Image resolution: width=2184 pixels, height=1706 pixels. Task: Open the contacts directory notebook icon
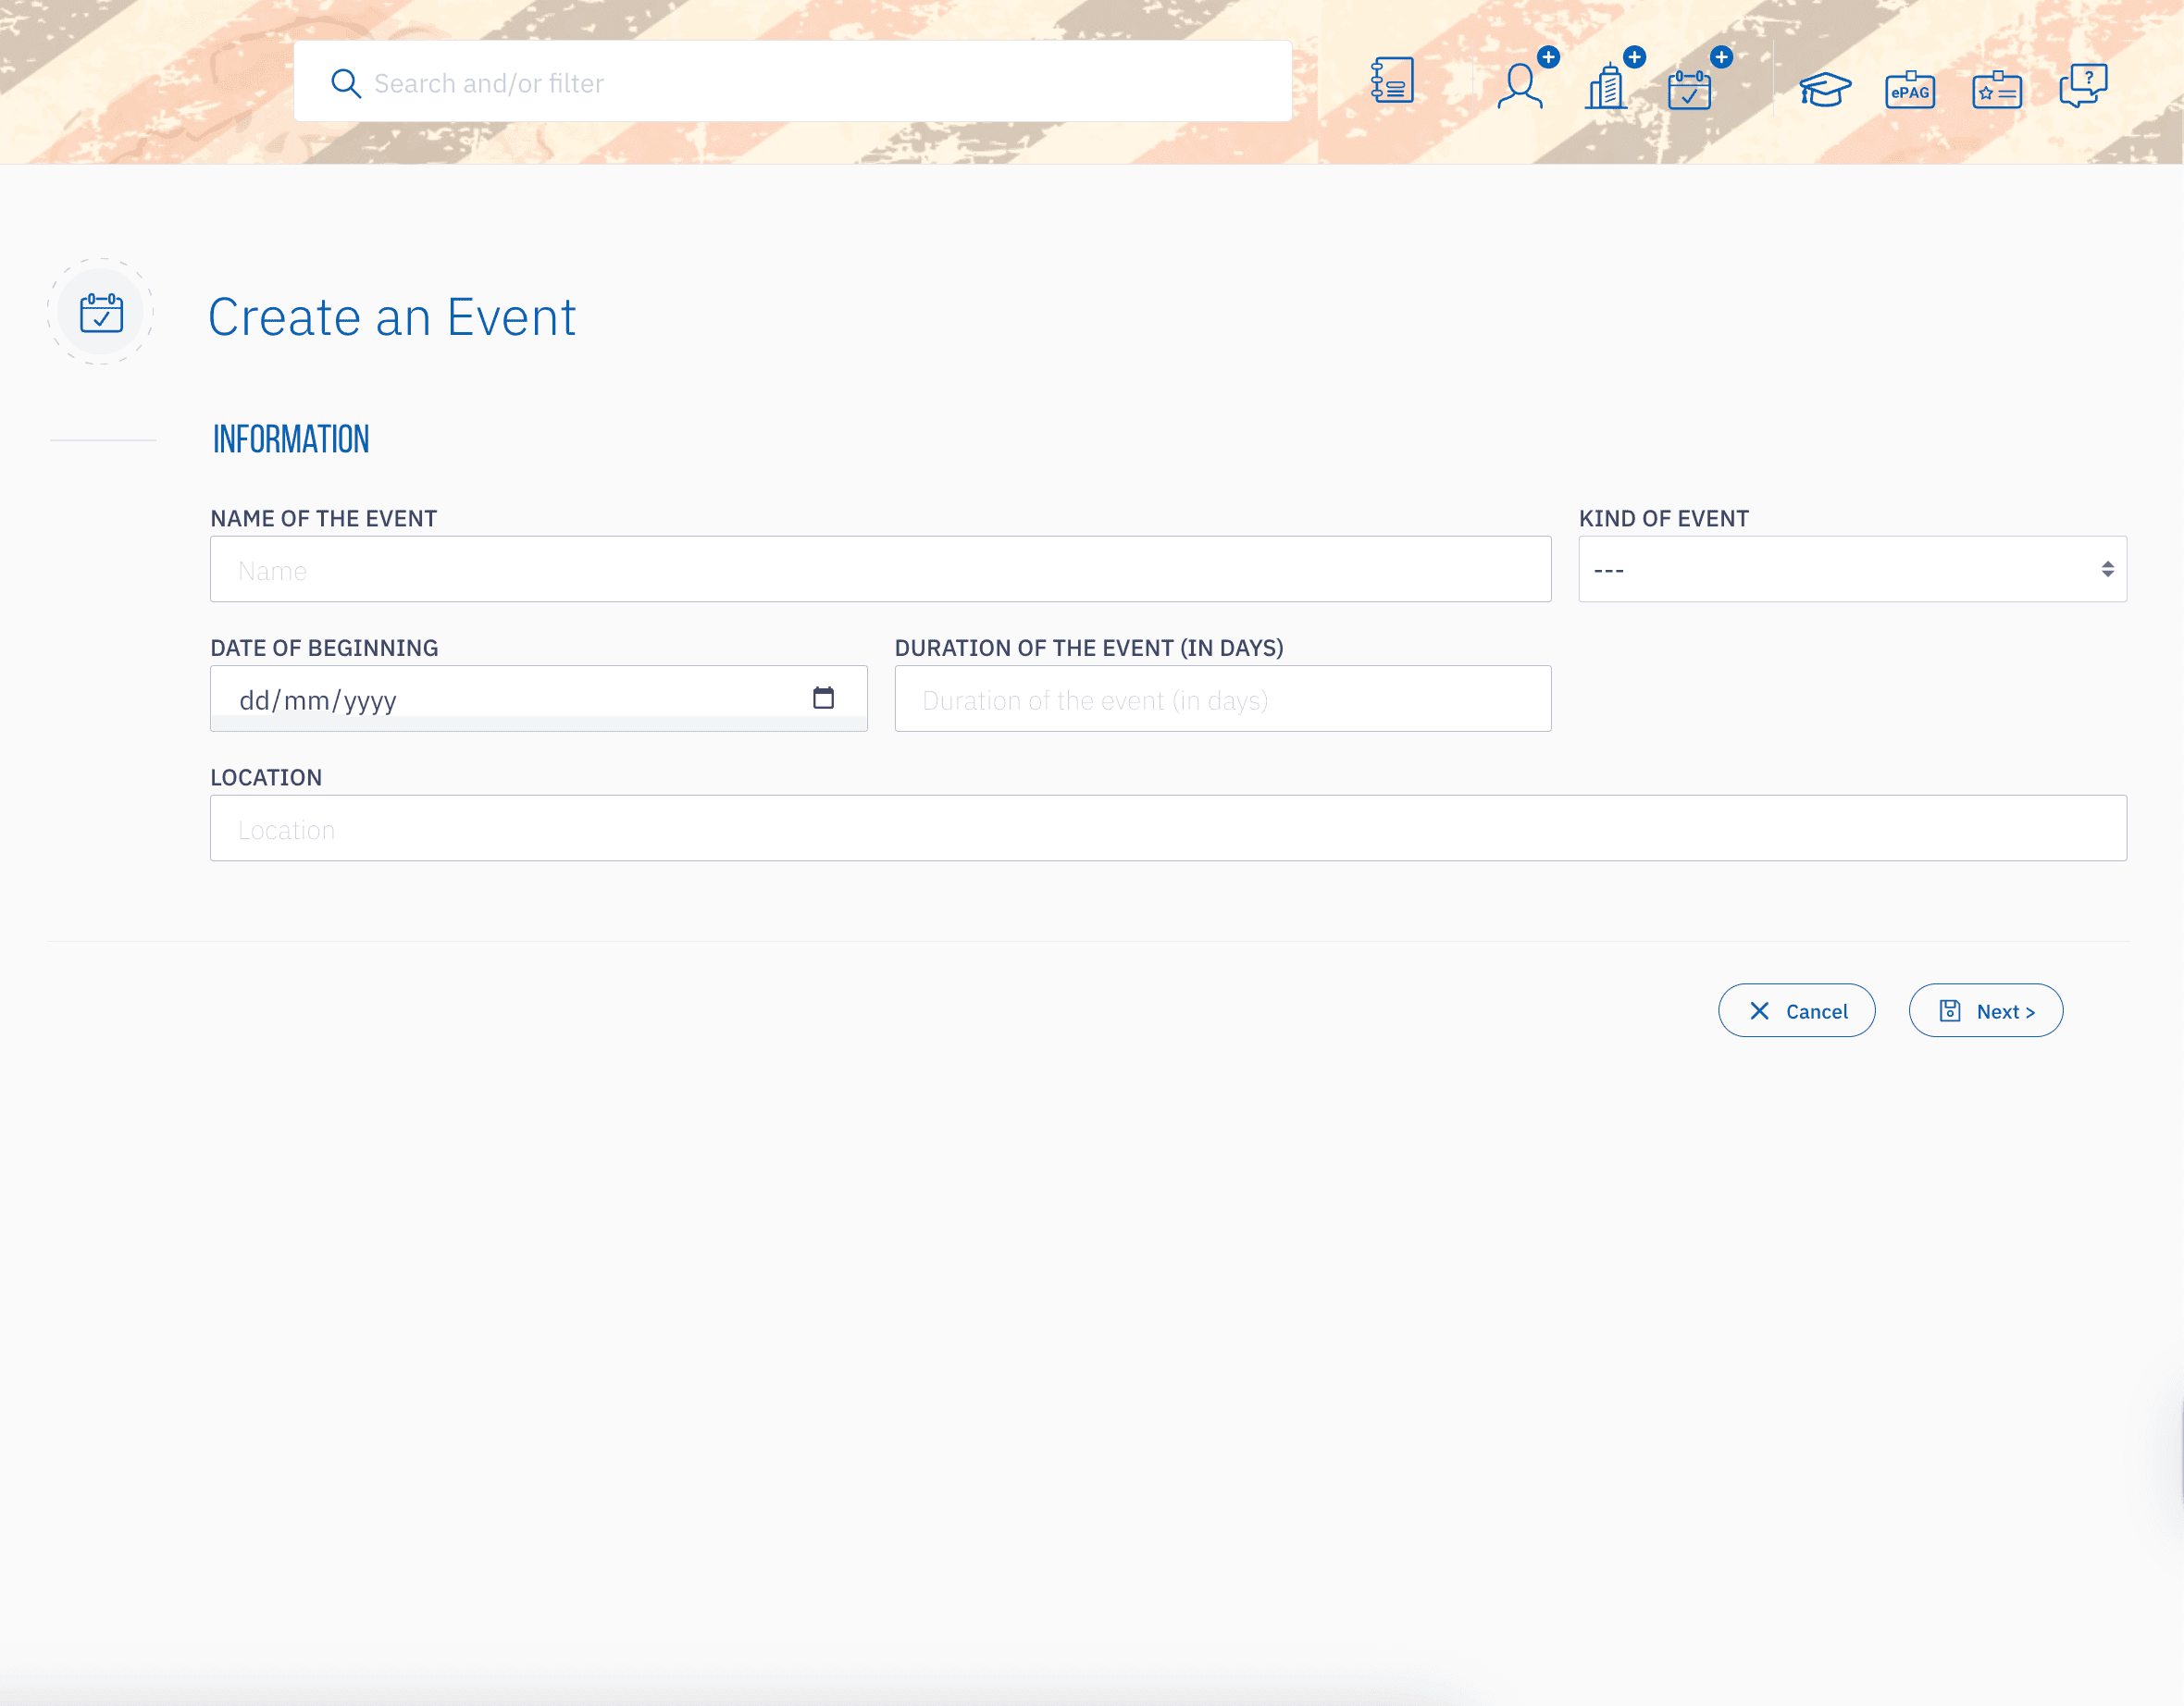tap(1392, 81)
